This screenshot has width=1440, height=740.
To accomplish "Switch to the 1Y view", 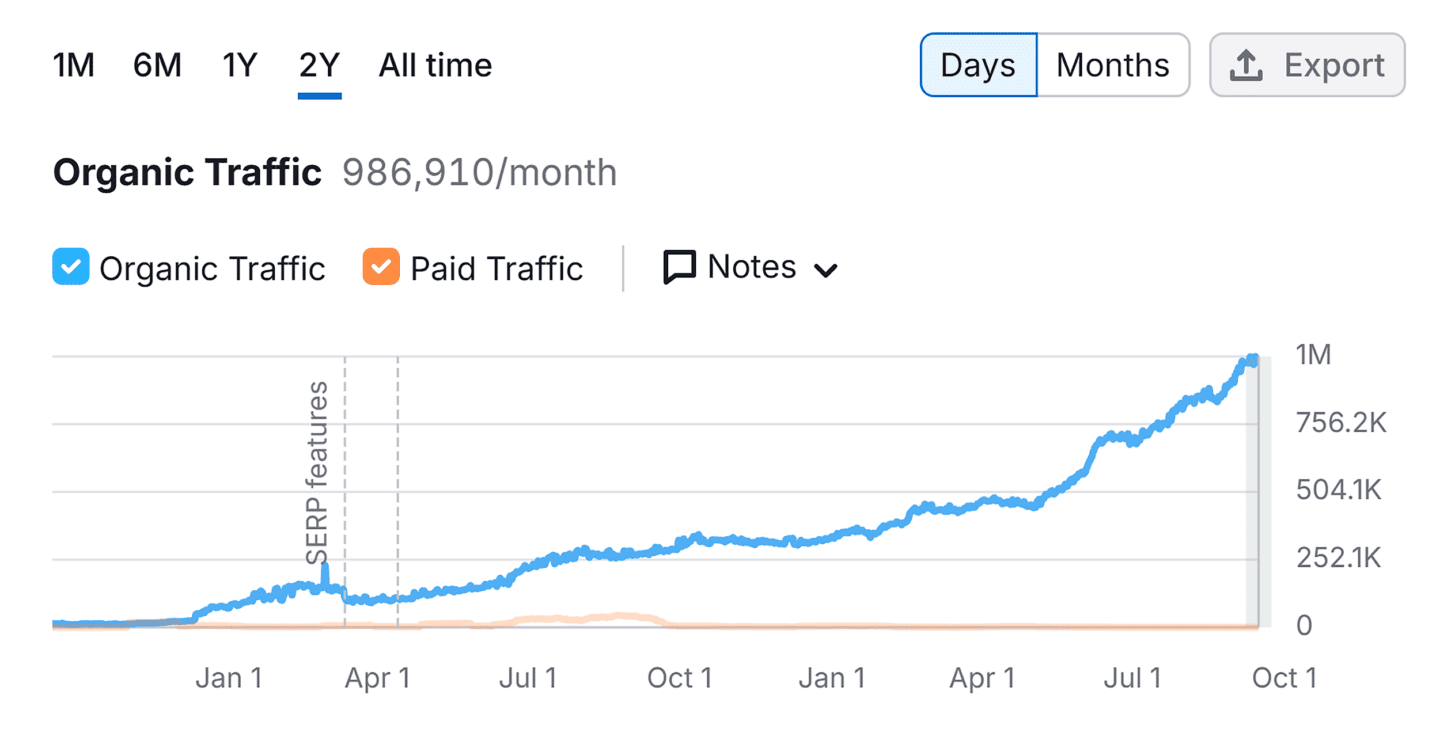I will 238,64.
